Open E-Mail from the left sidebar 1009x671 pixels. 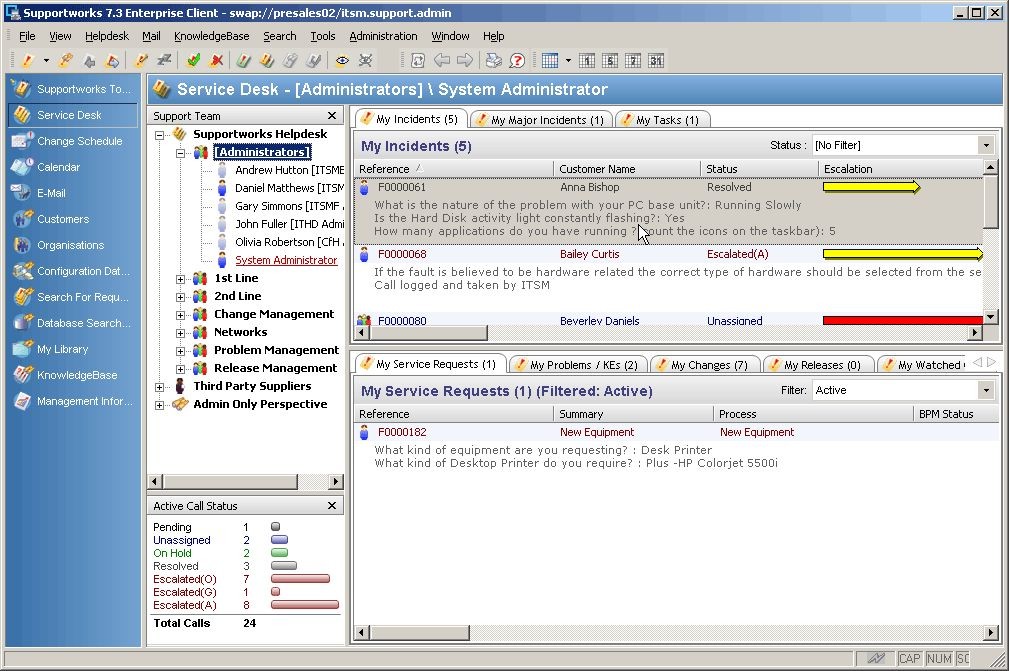point(51,193)
